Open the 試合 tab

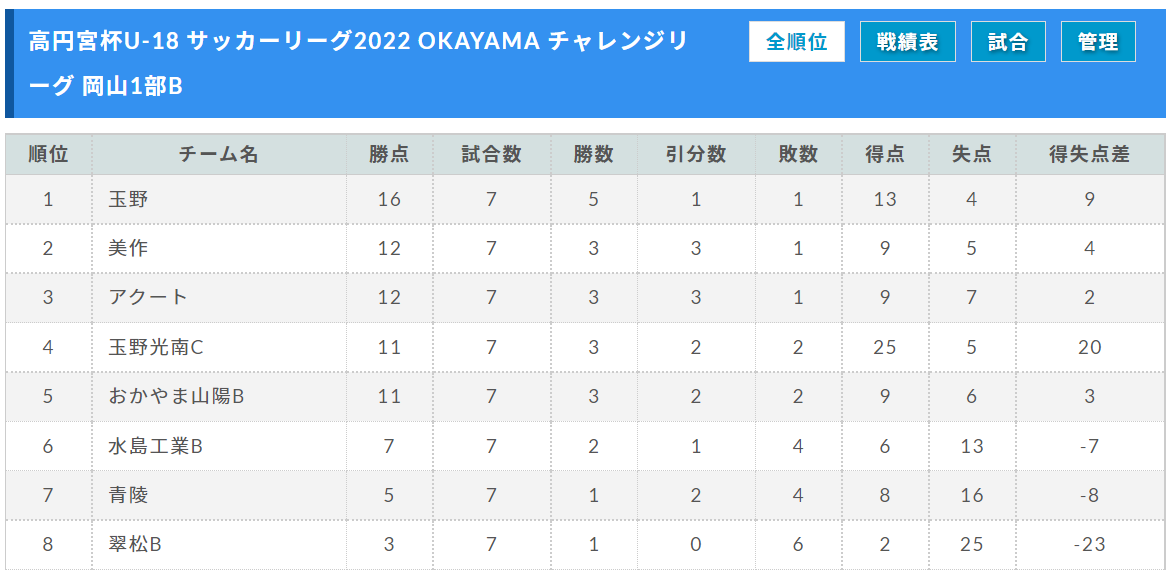(1008, 42)
